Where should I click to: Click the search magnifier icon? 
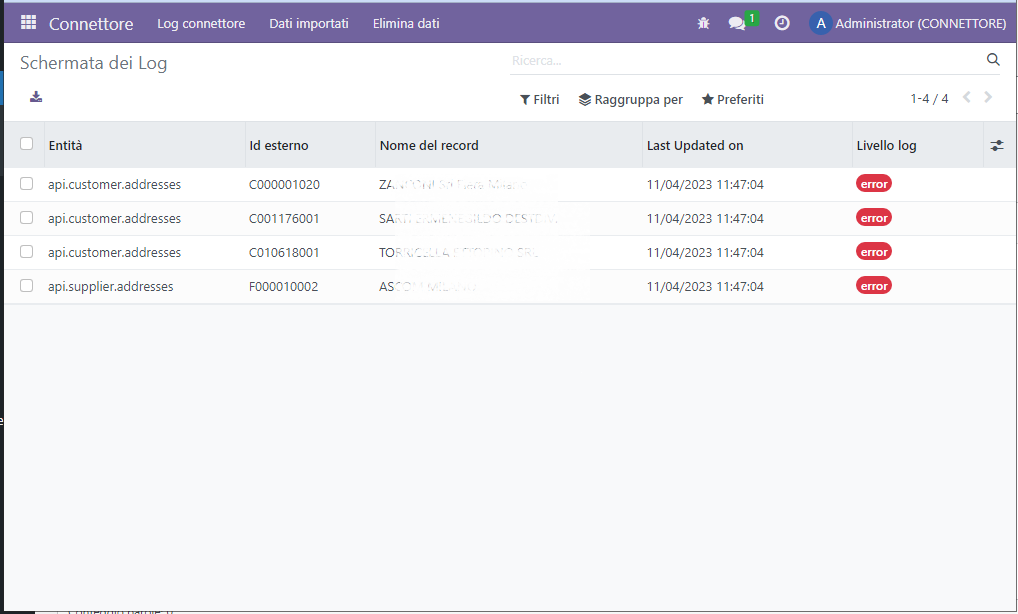pyautogui.click(x=993, y=60)
